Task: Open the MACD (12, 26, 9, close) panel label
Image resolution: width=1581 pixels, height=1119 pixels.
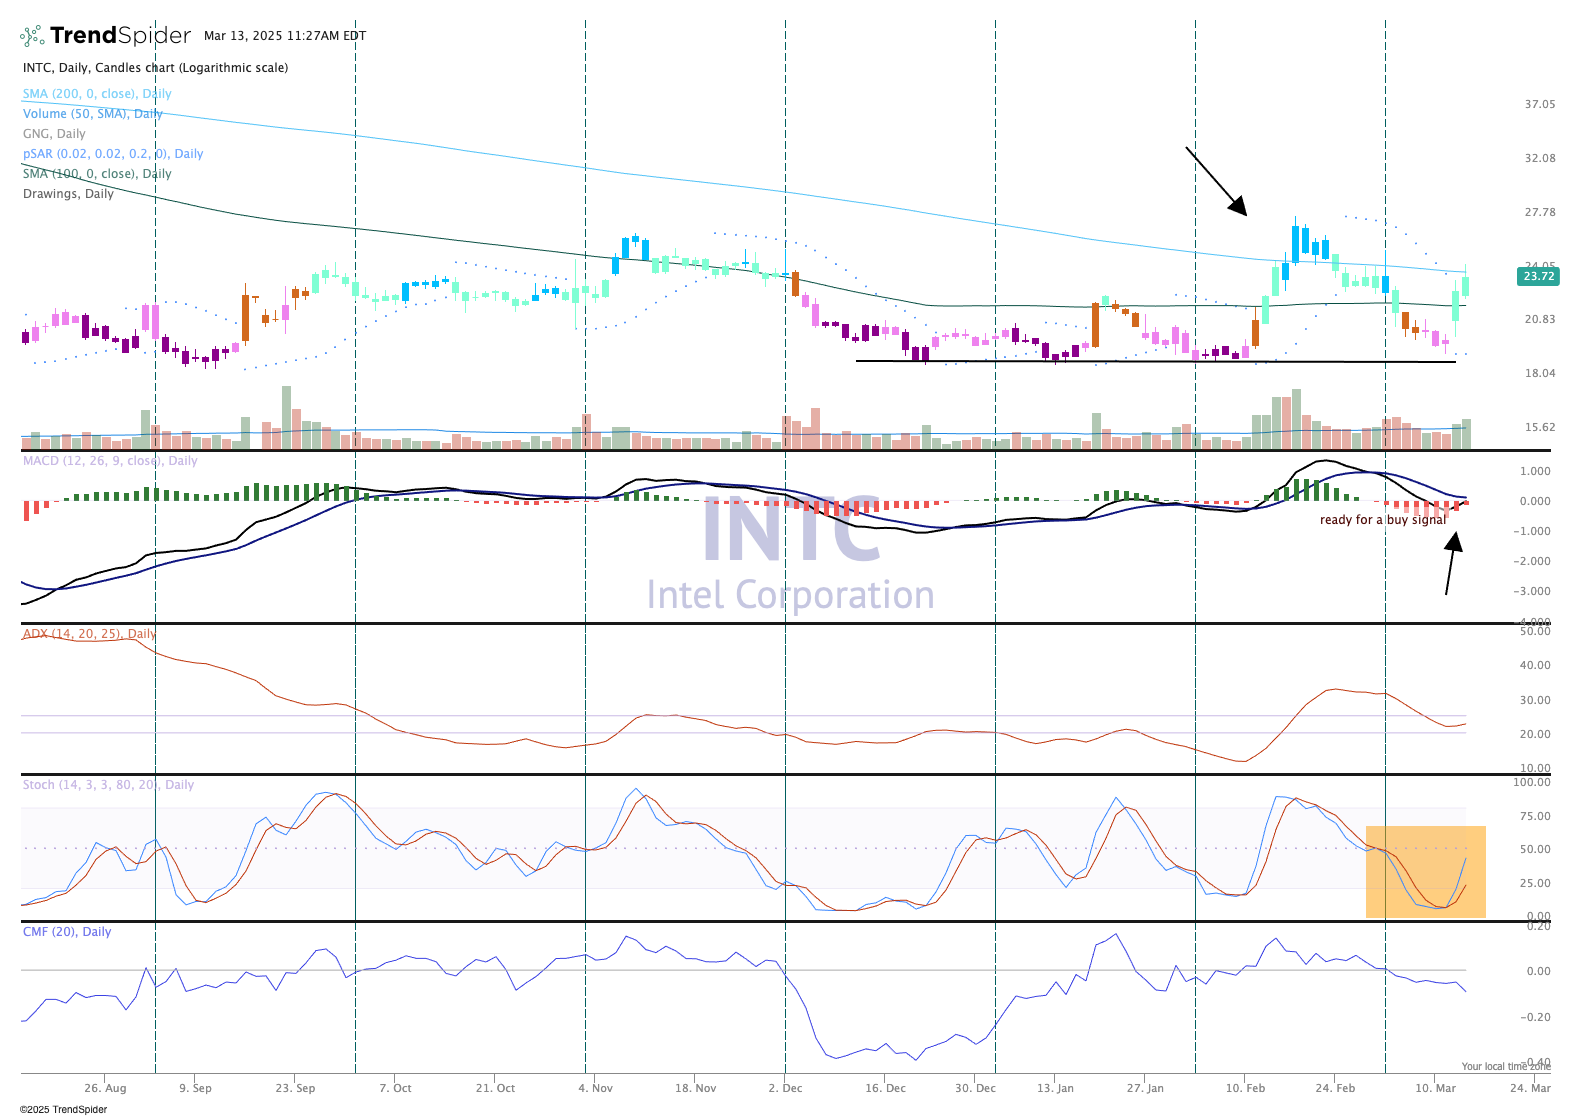Action: click(110, 461)
